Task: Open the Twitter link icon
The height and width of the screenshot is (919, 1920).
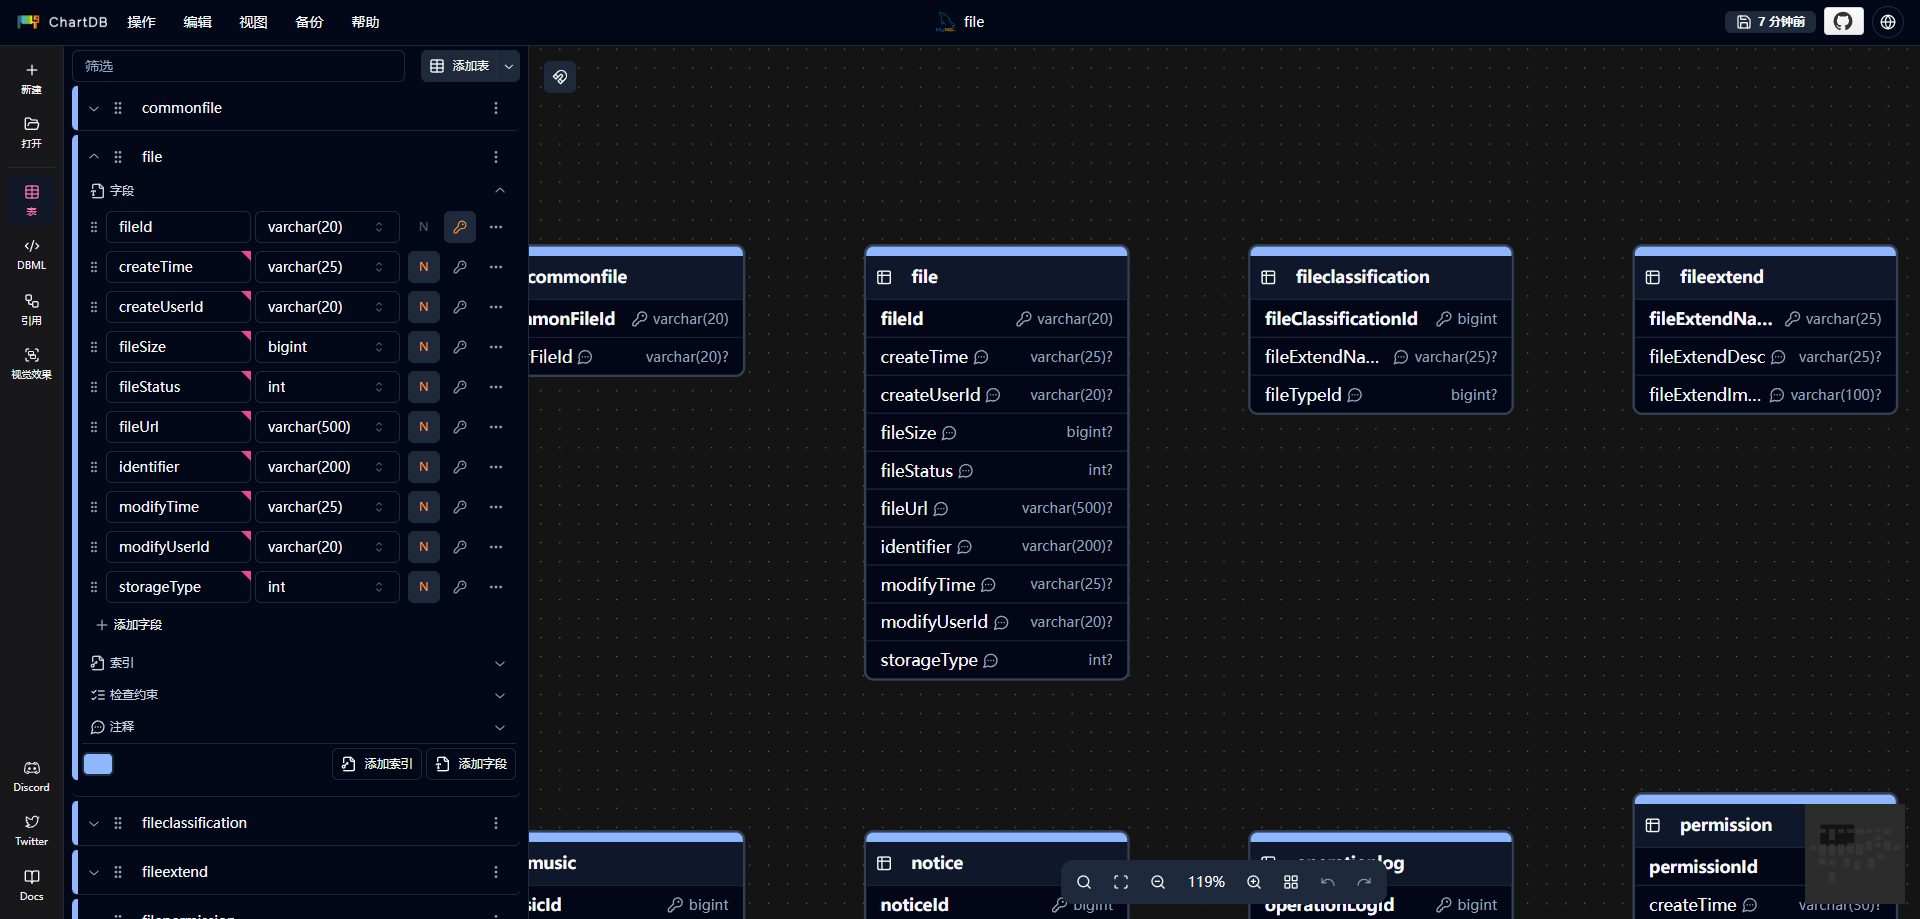Action: 31,830
